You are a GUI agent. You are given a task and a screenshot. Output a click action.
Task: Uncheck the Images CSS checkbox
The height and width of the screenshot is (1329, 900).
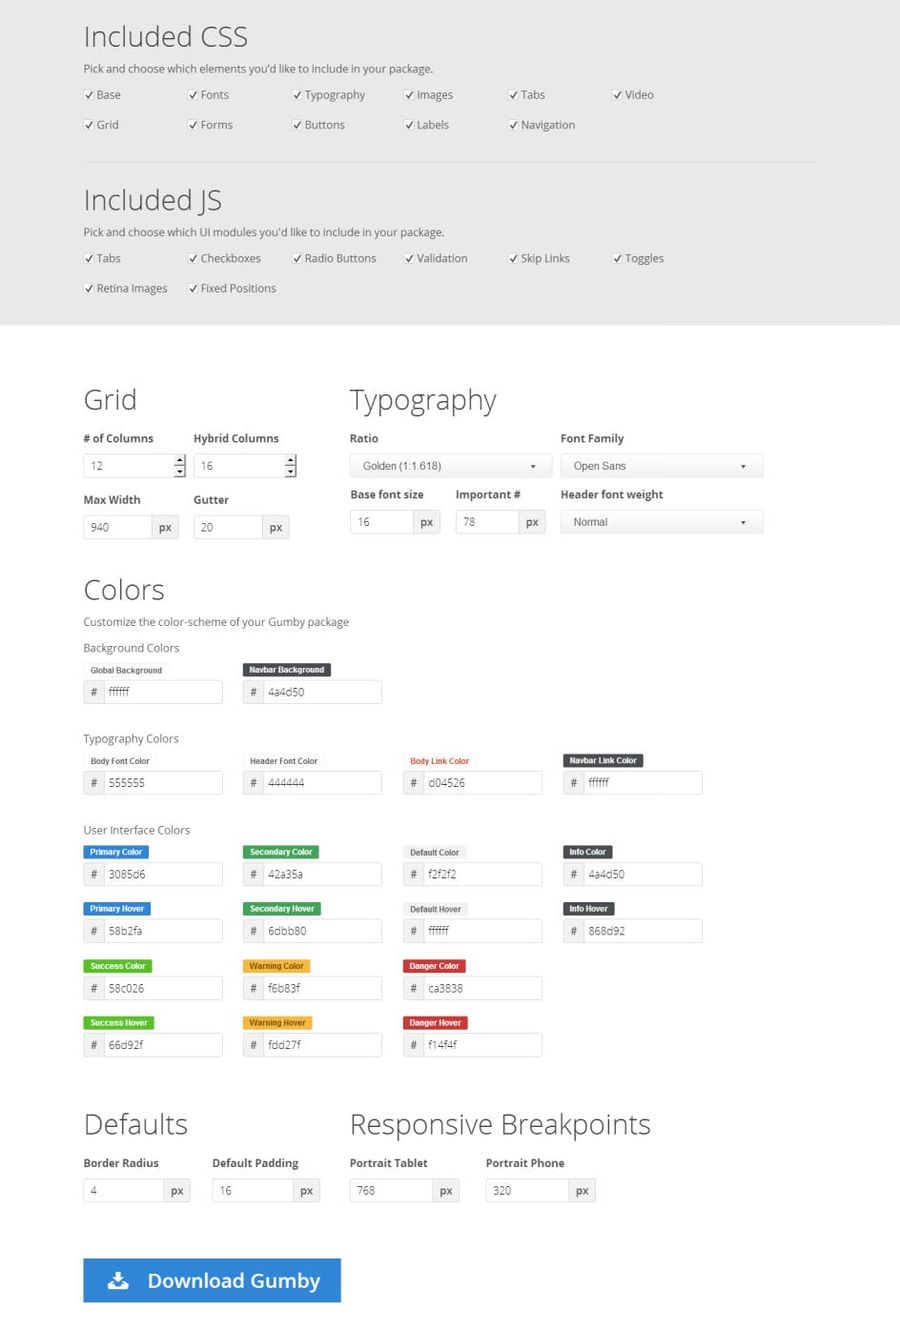click(409, 95)
